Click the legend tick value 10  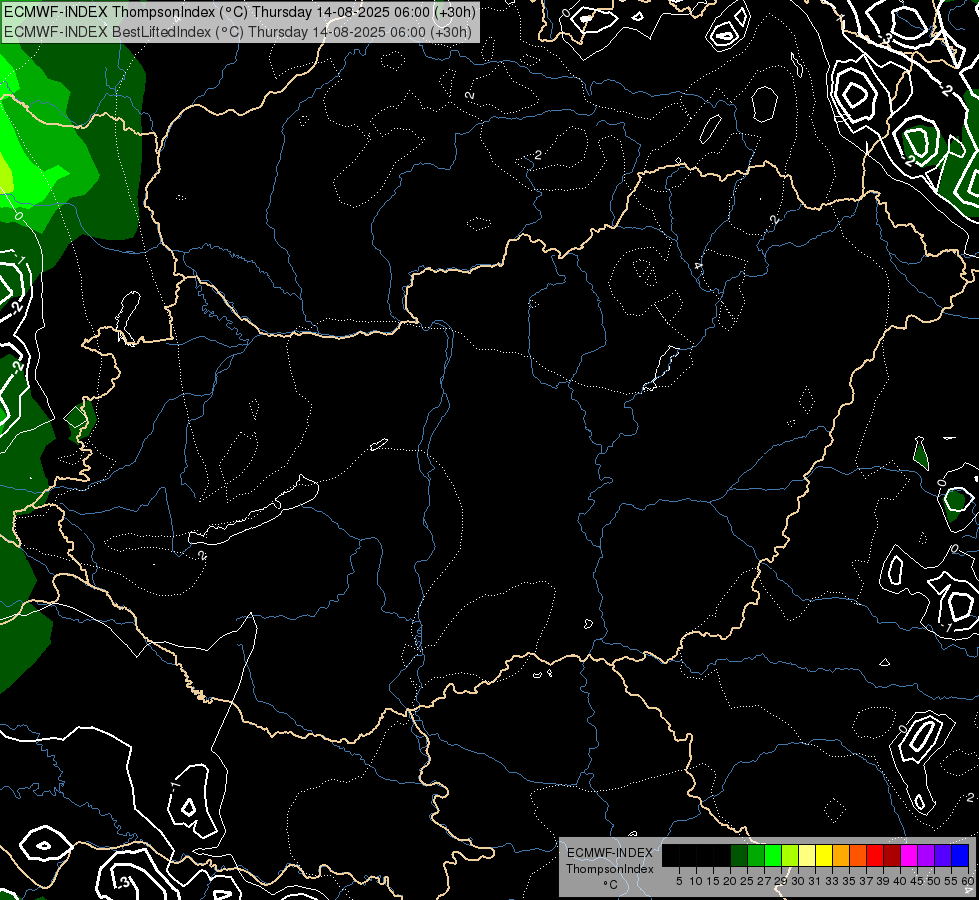(696, 881)
